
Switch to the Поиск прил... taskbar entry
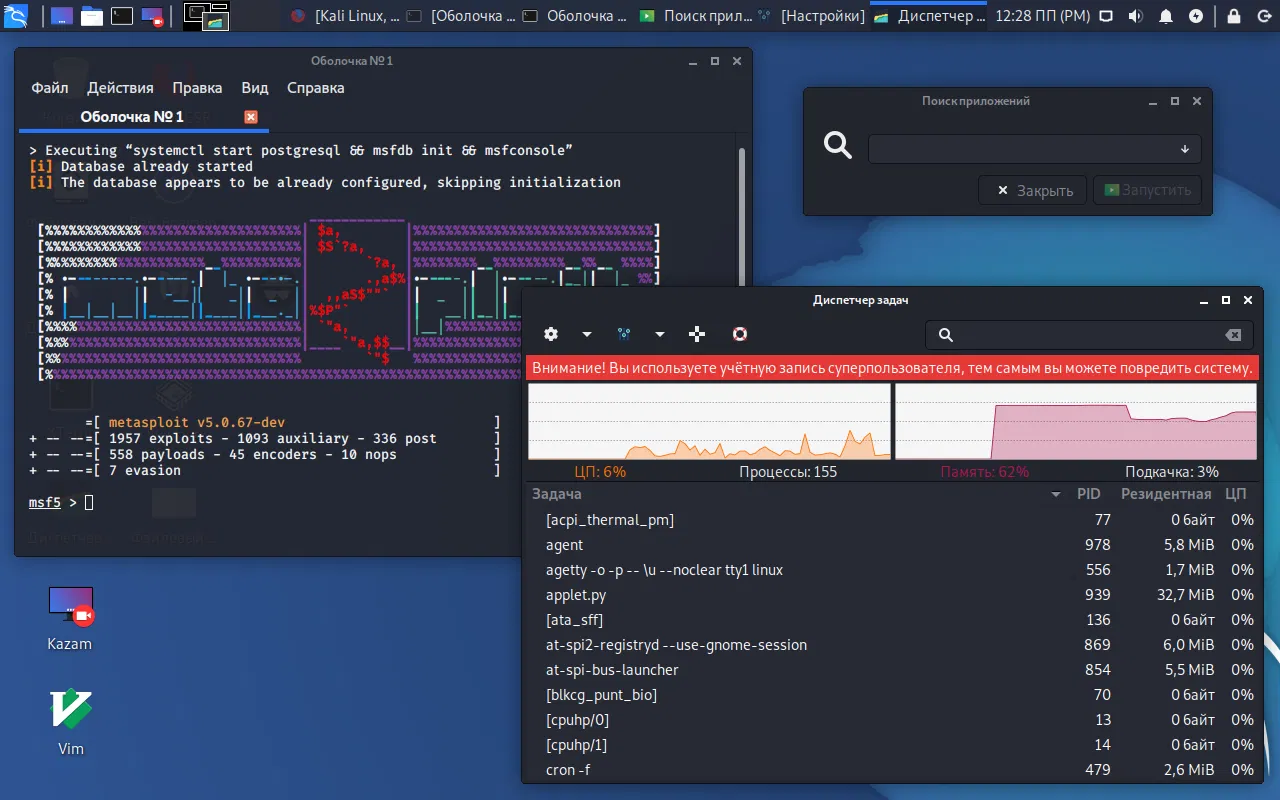(x=694, y=16)
